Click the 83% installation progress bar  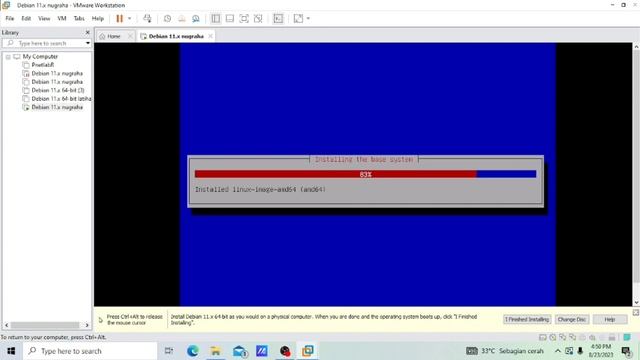365,174
